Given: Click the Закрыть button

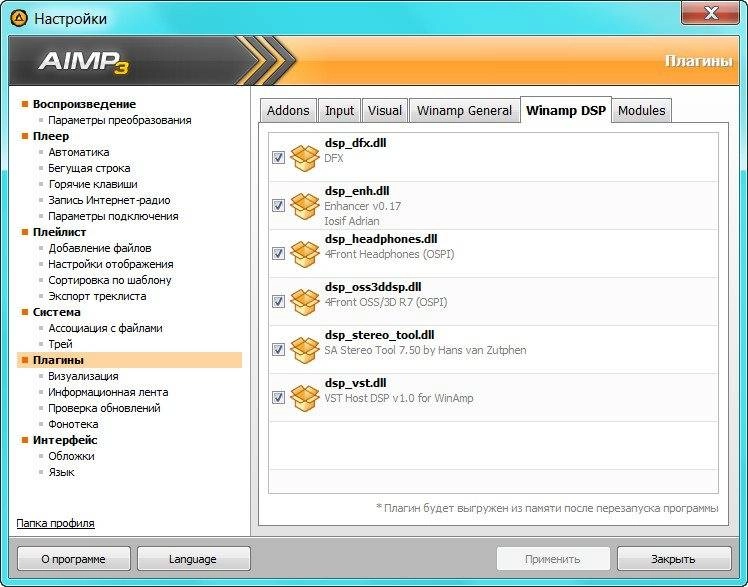Looking at the screenshot, I should 674,559.
